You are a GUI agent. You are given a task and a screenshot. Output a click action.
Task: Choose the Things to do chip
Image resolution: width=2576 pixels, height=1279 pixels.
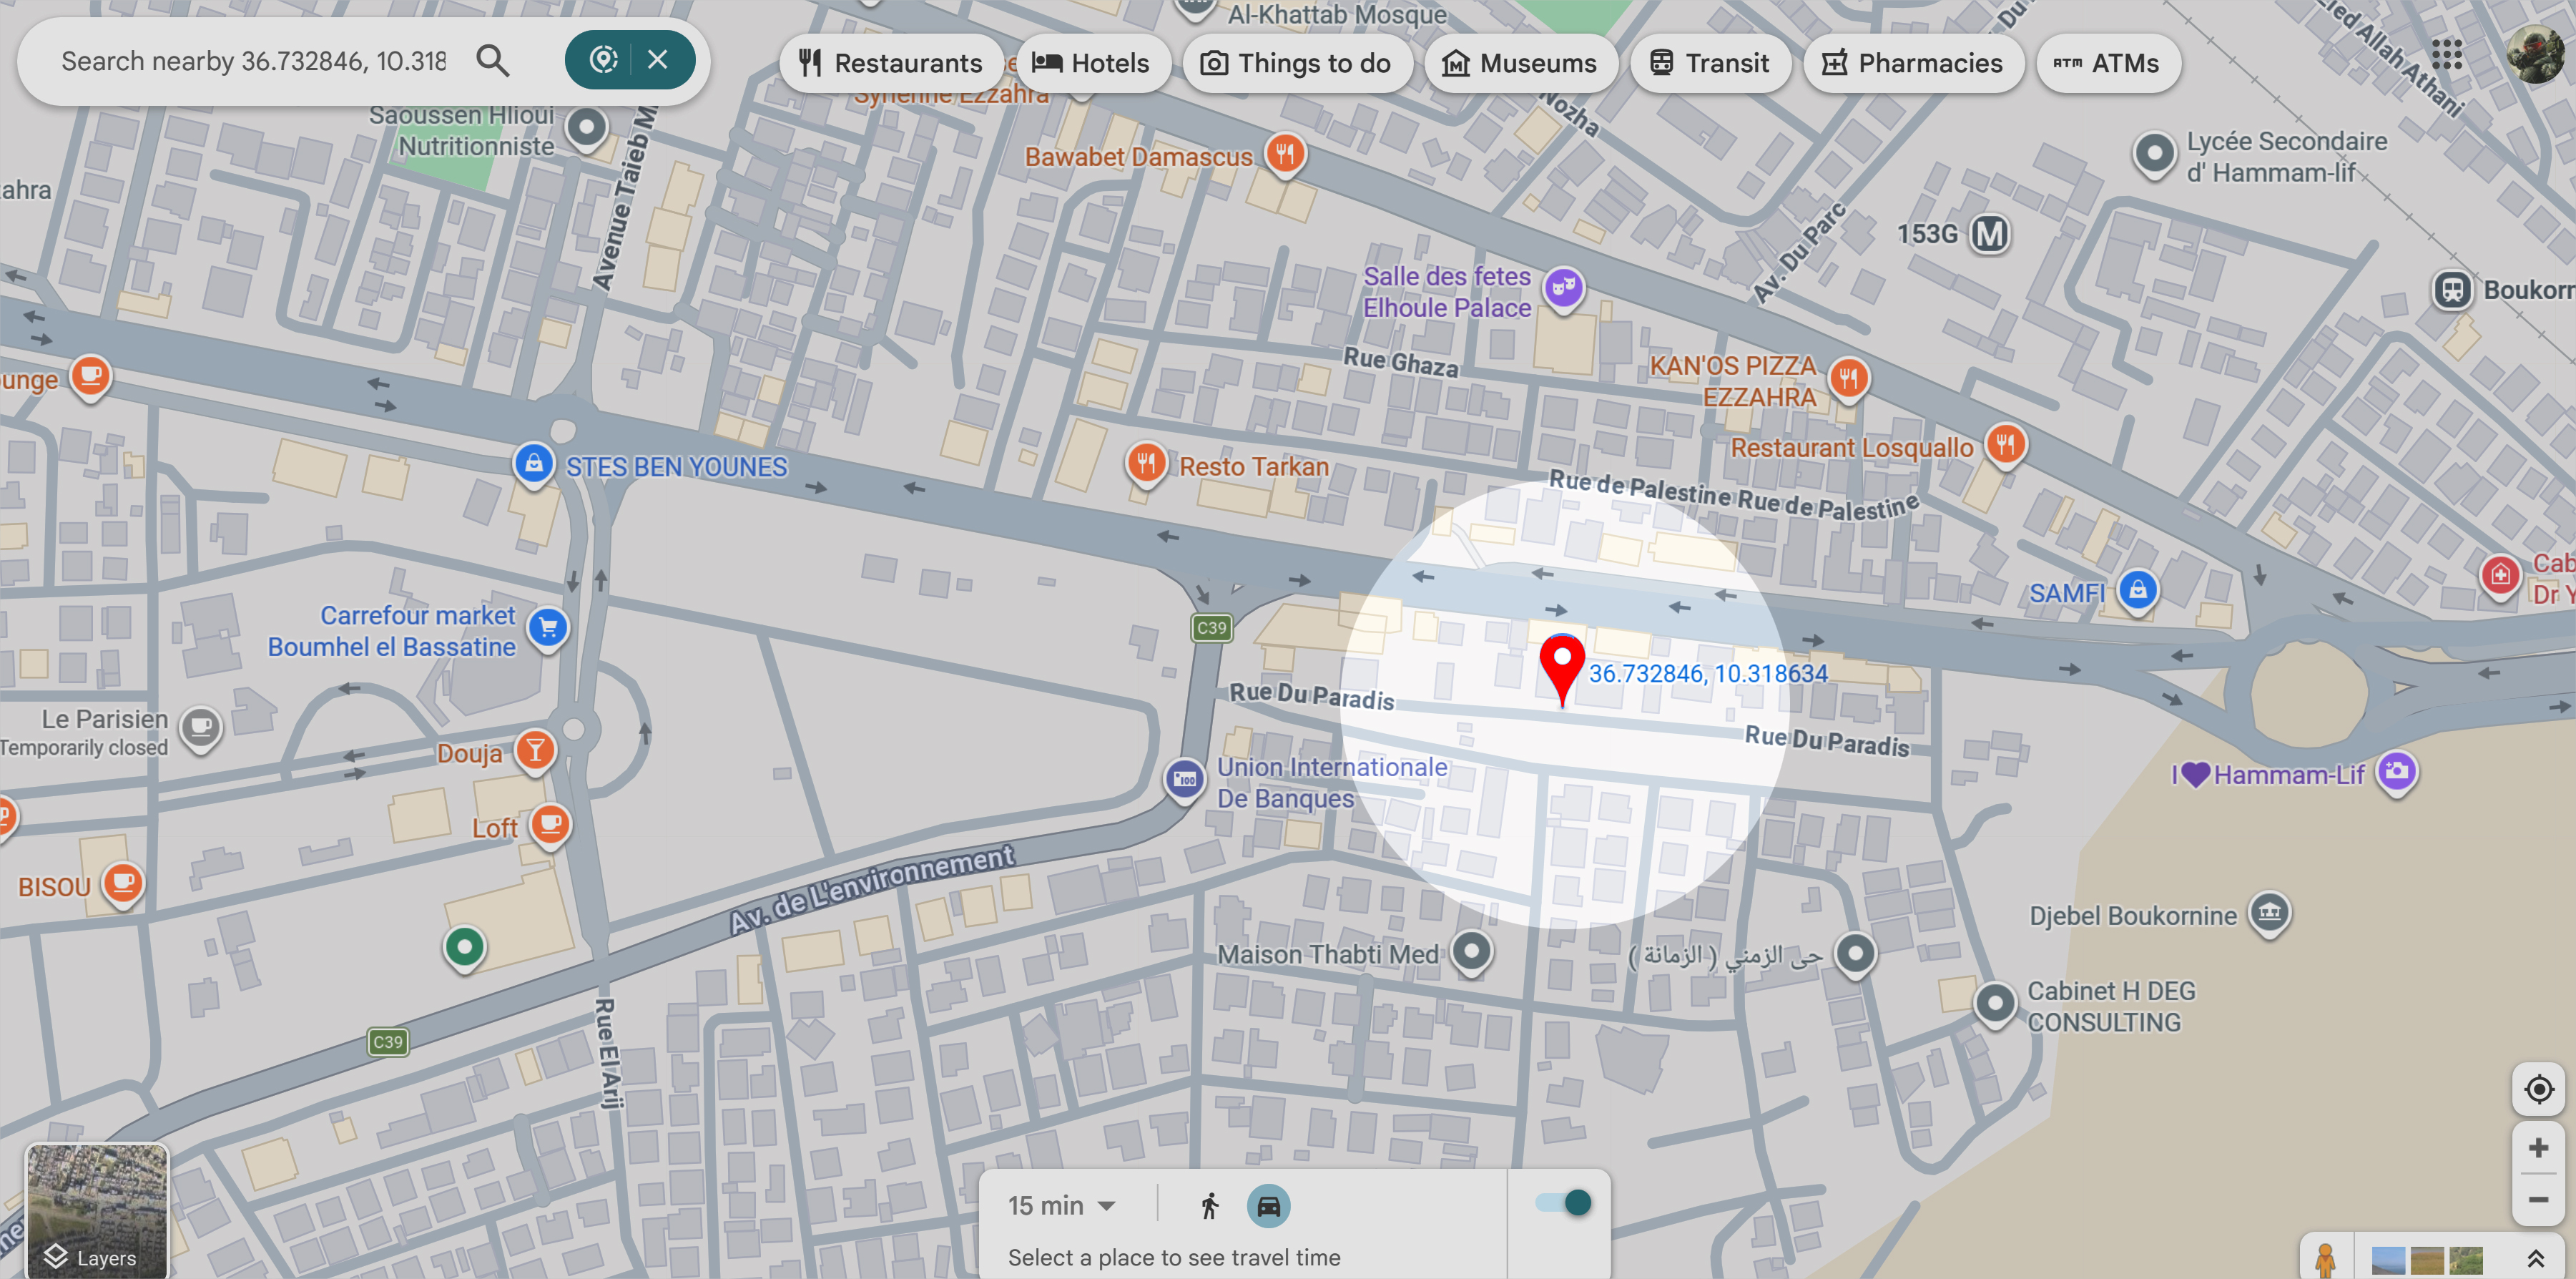1297,63
